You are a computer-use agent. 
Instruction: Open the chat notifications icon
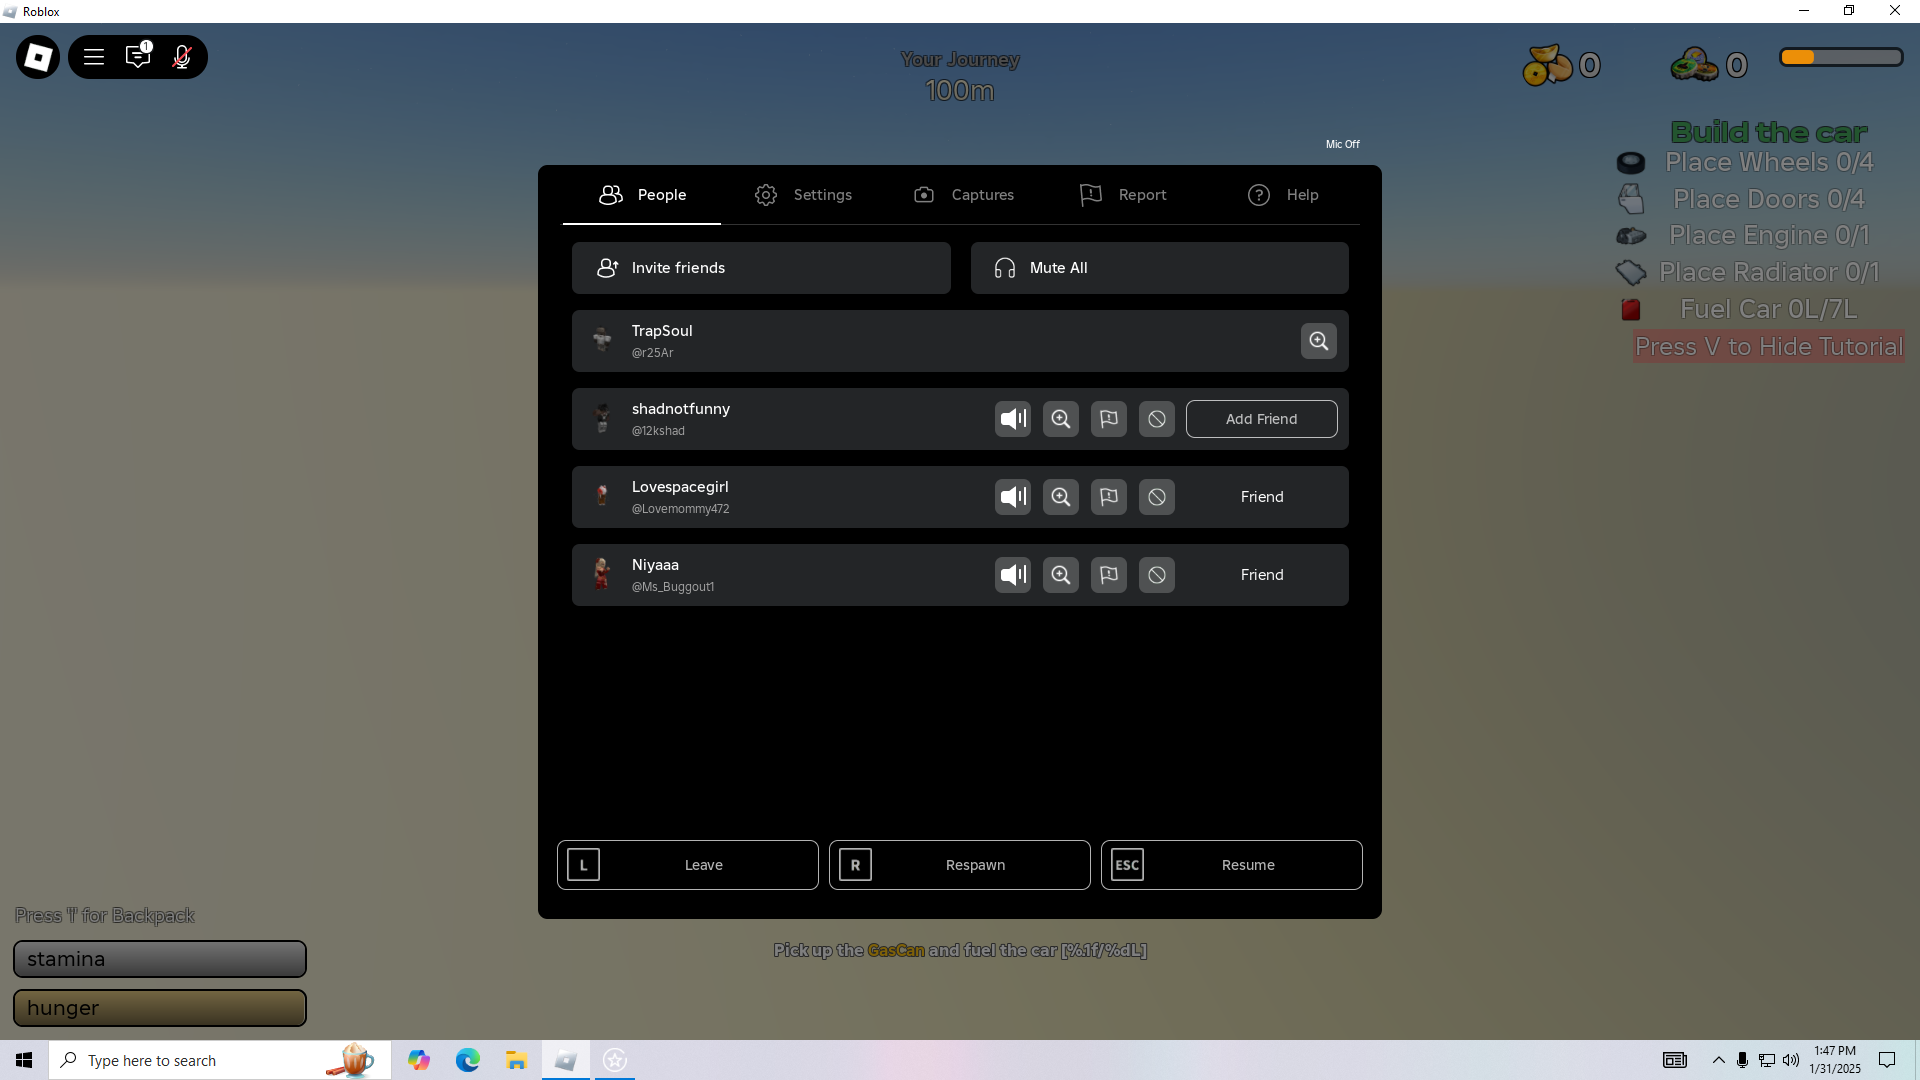coord(138,57)
